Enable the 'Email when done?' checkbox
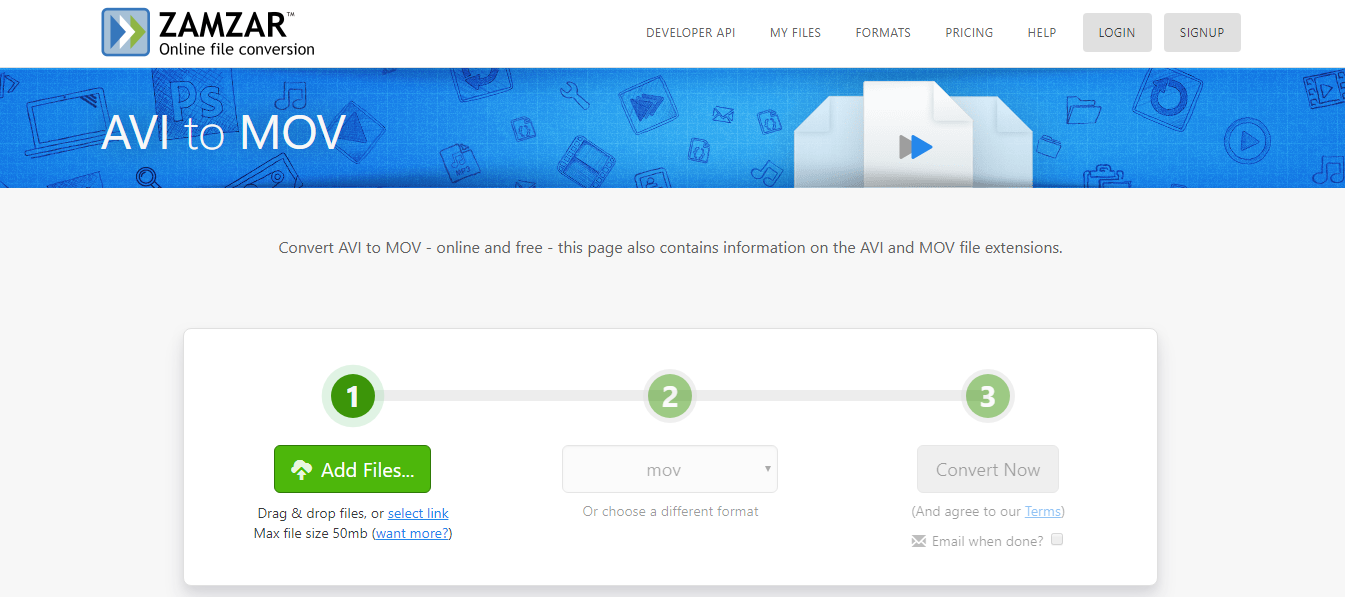The width and height of the screenshot is (1345, 597). point(1057,540)
